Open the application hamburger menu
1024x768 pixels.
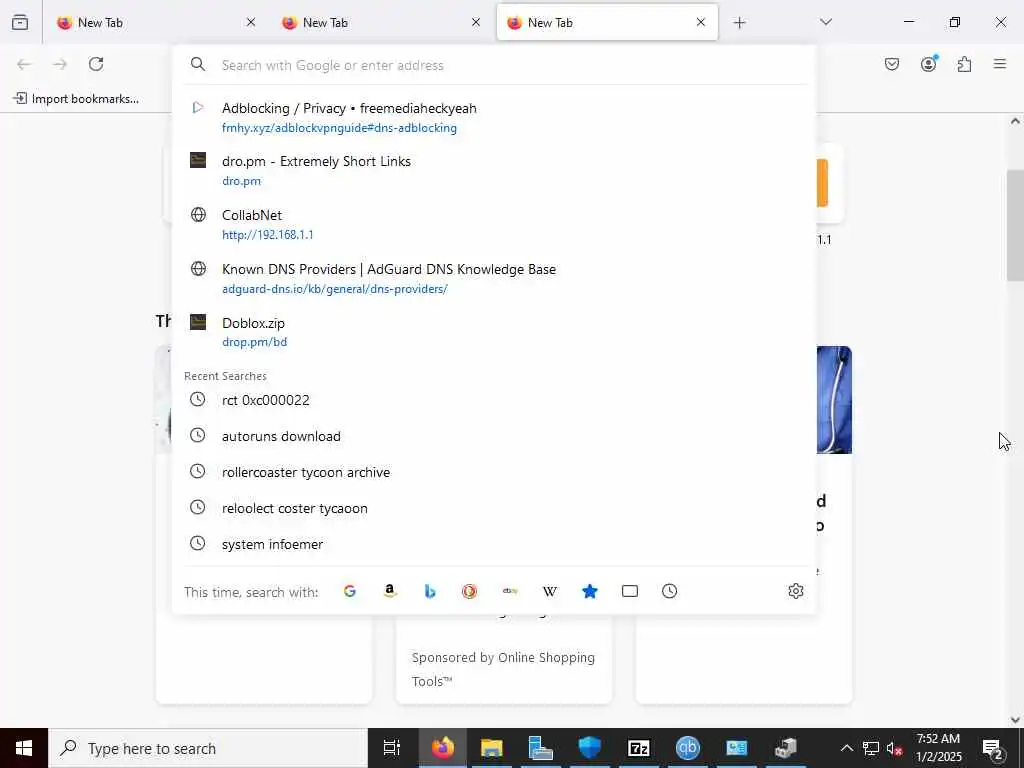coord(1000,64)
